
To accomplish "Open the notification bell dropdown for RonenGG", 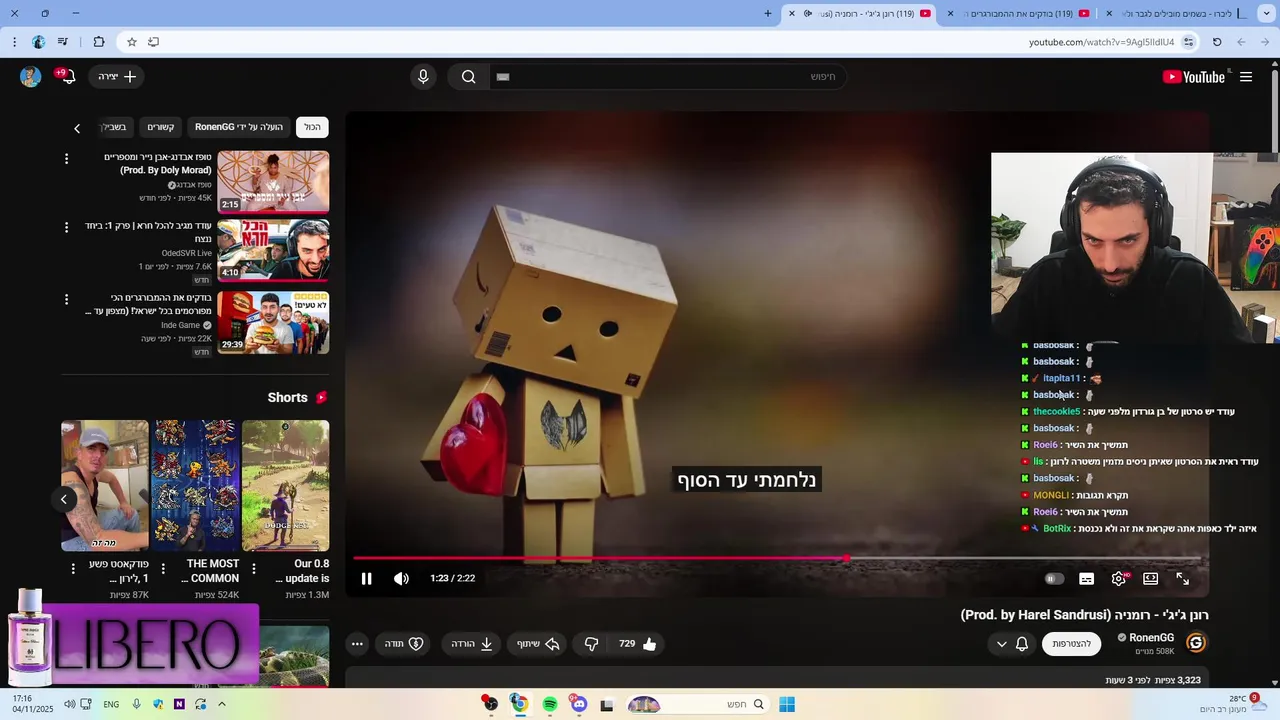I will coord(1011,644).
